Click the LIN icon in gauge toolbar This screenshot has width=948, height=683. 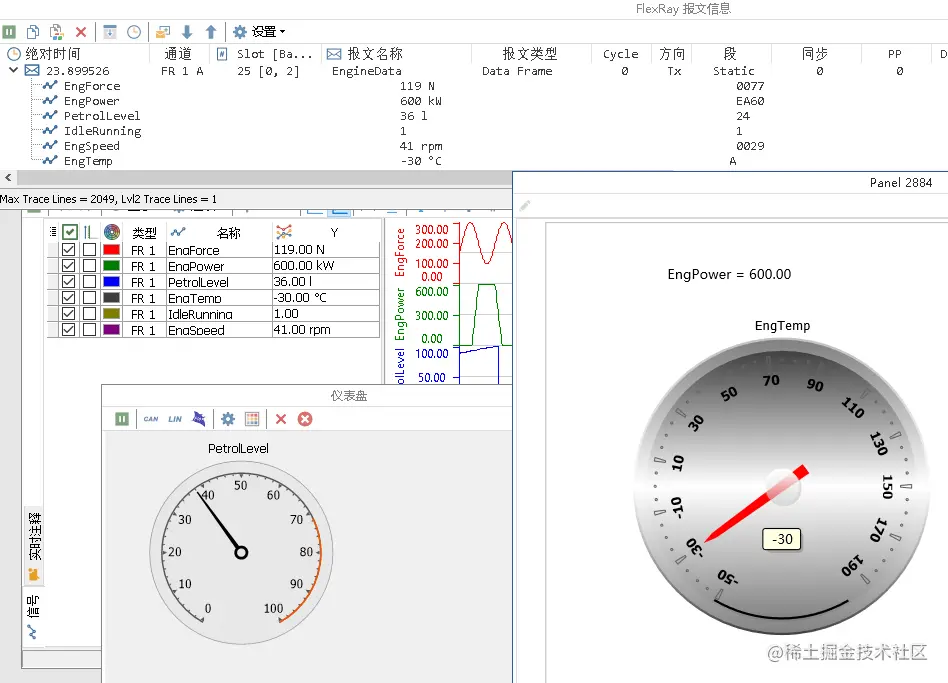tap(175, 419)
